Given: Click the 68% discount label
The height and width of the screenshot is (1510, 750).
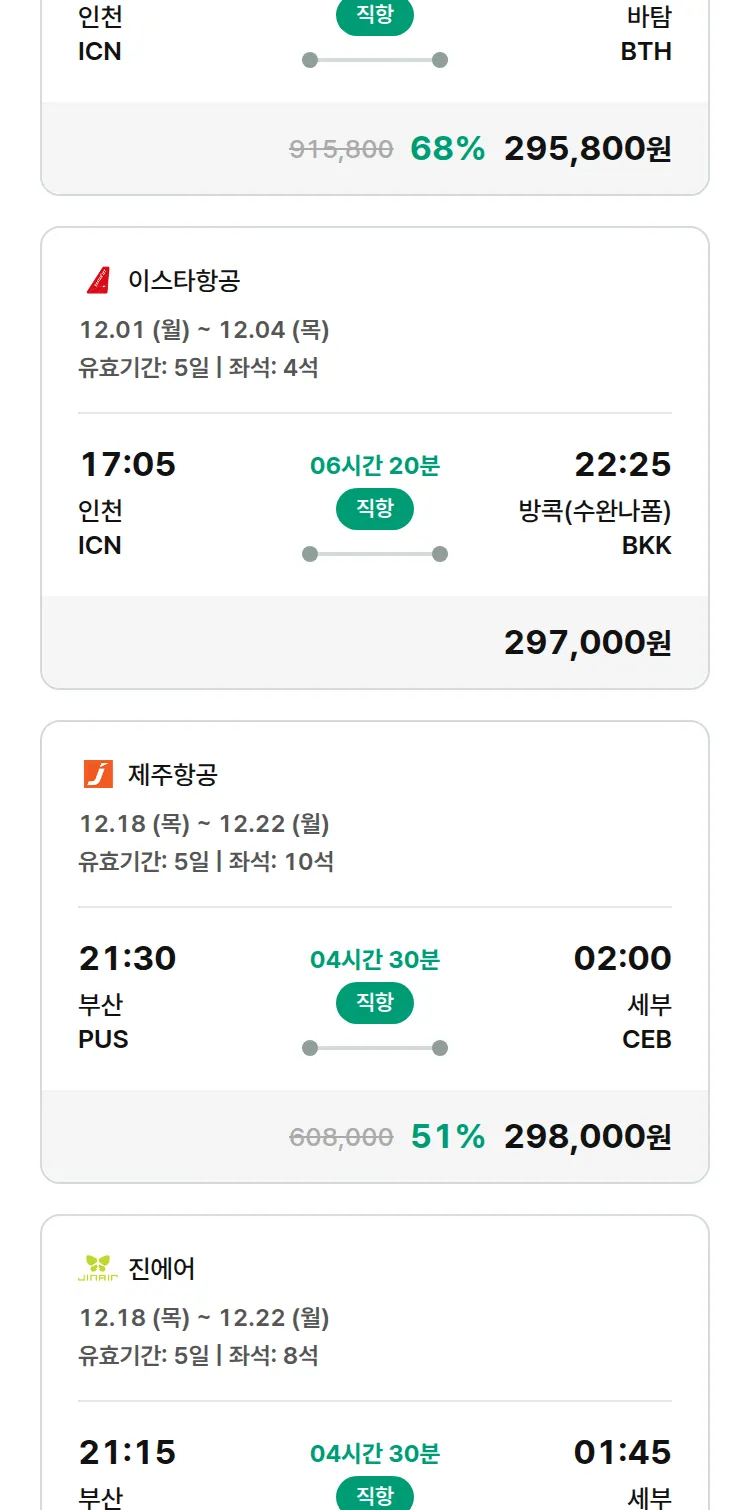Looking at the screenshot, I should [447, 149].
